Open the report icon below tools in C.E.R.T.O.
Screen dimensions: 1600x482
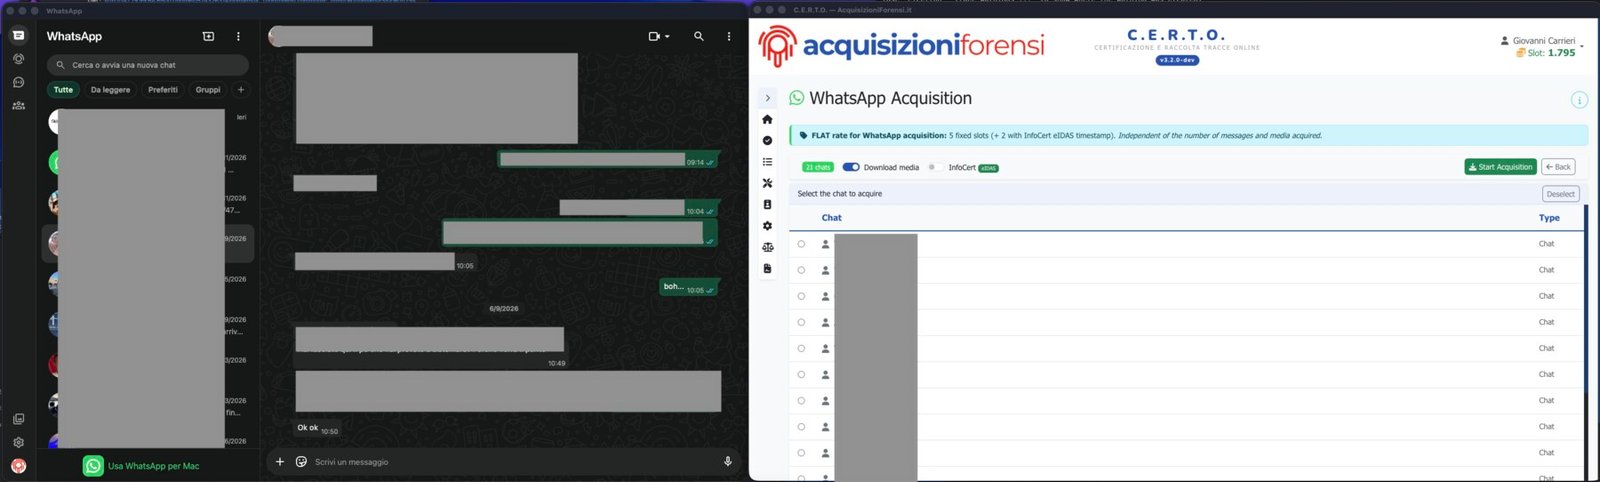[767, 204]
